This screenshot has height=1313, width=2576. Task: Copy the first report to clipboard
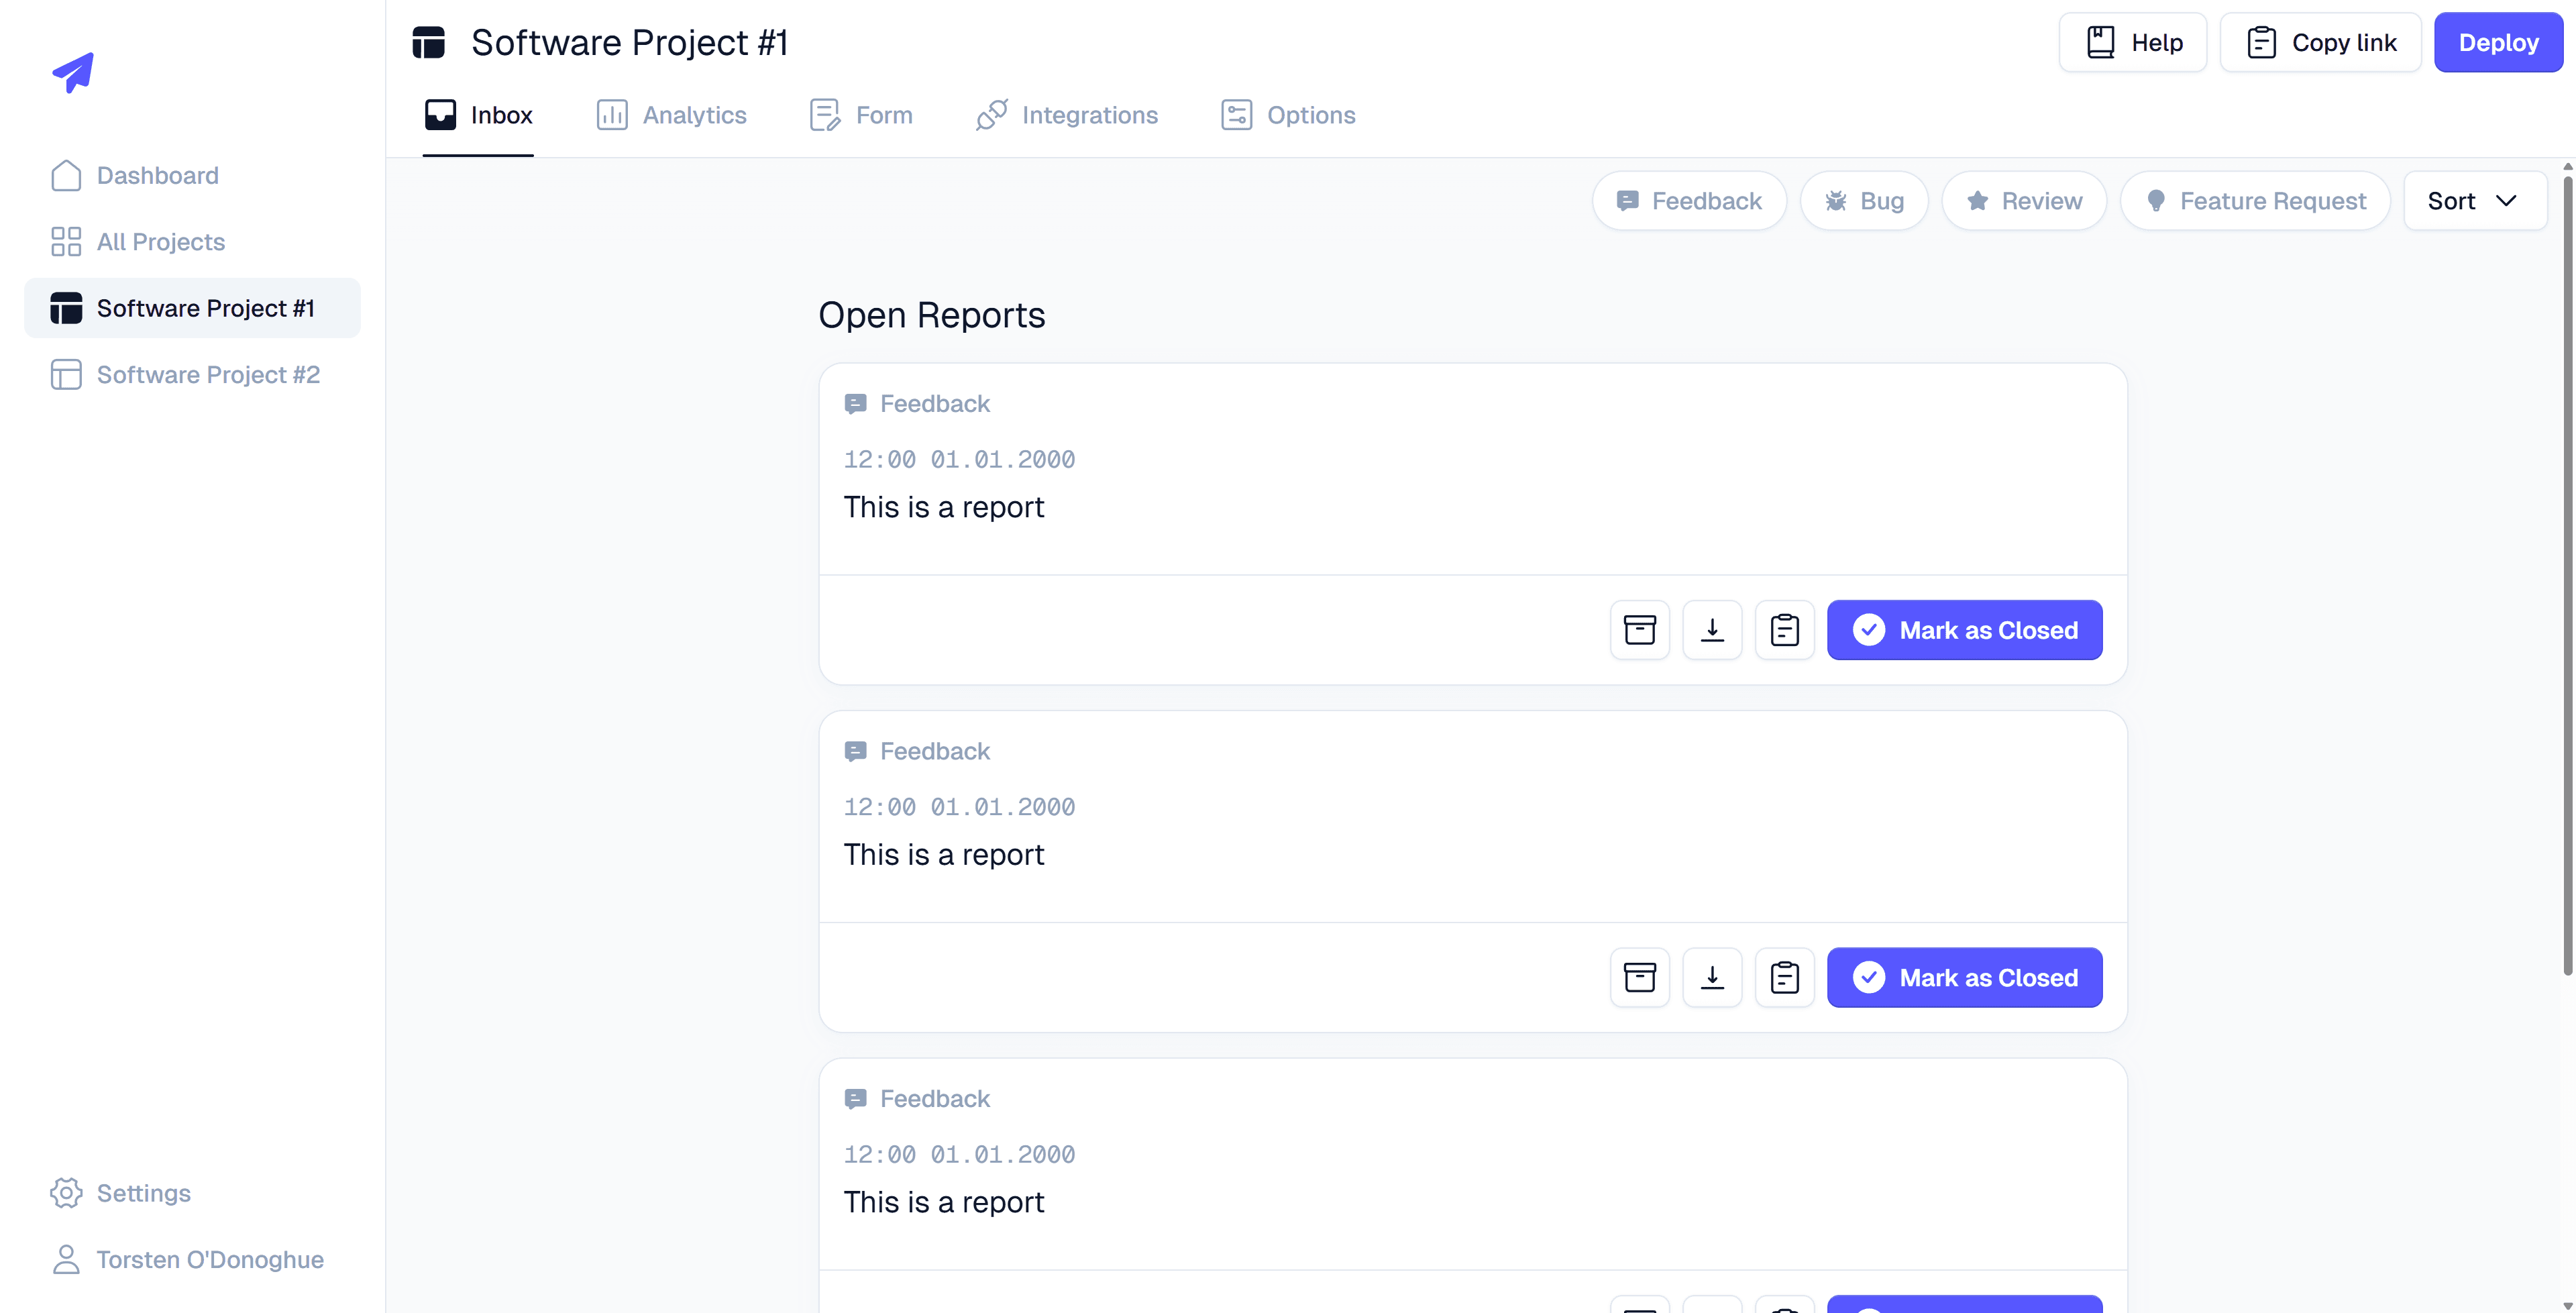(x=1784, y=630)
